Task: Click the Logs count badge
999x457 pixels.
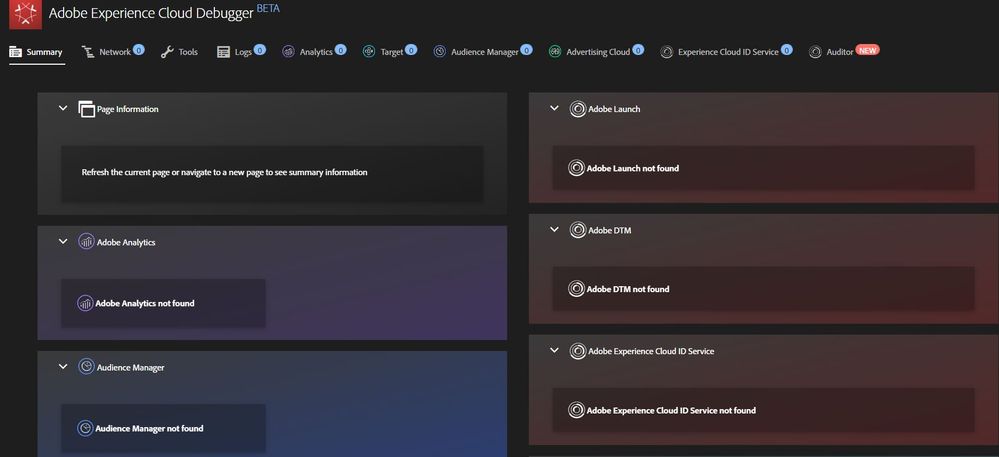Action: click(260, 49)
